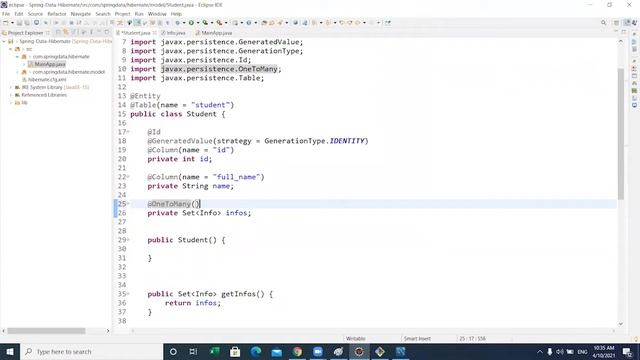Viewport: 640px width, 360px height.
Task: Expand the lib folder node
Action: (x=11, y=103)
